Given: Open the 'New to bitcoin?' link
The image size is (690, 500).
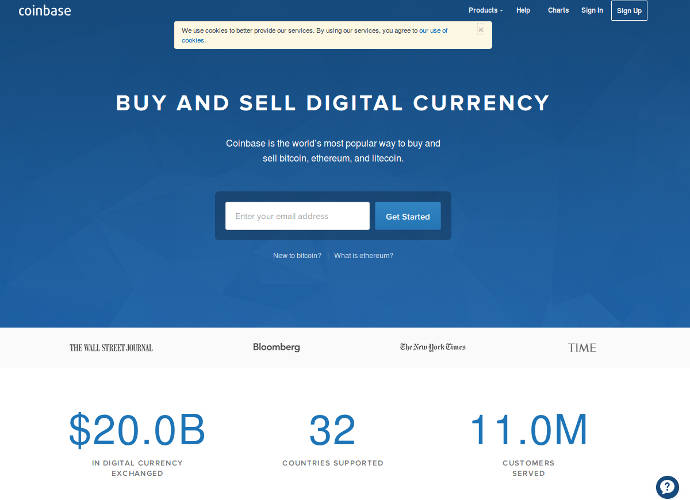Looking at the screenshot, I should coord(297,255).
